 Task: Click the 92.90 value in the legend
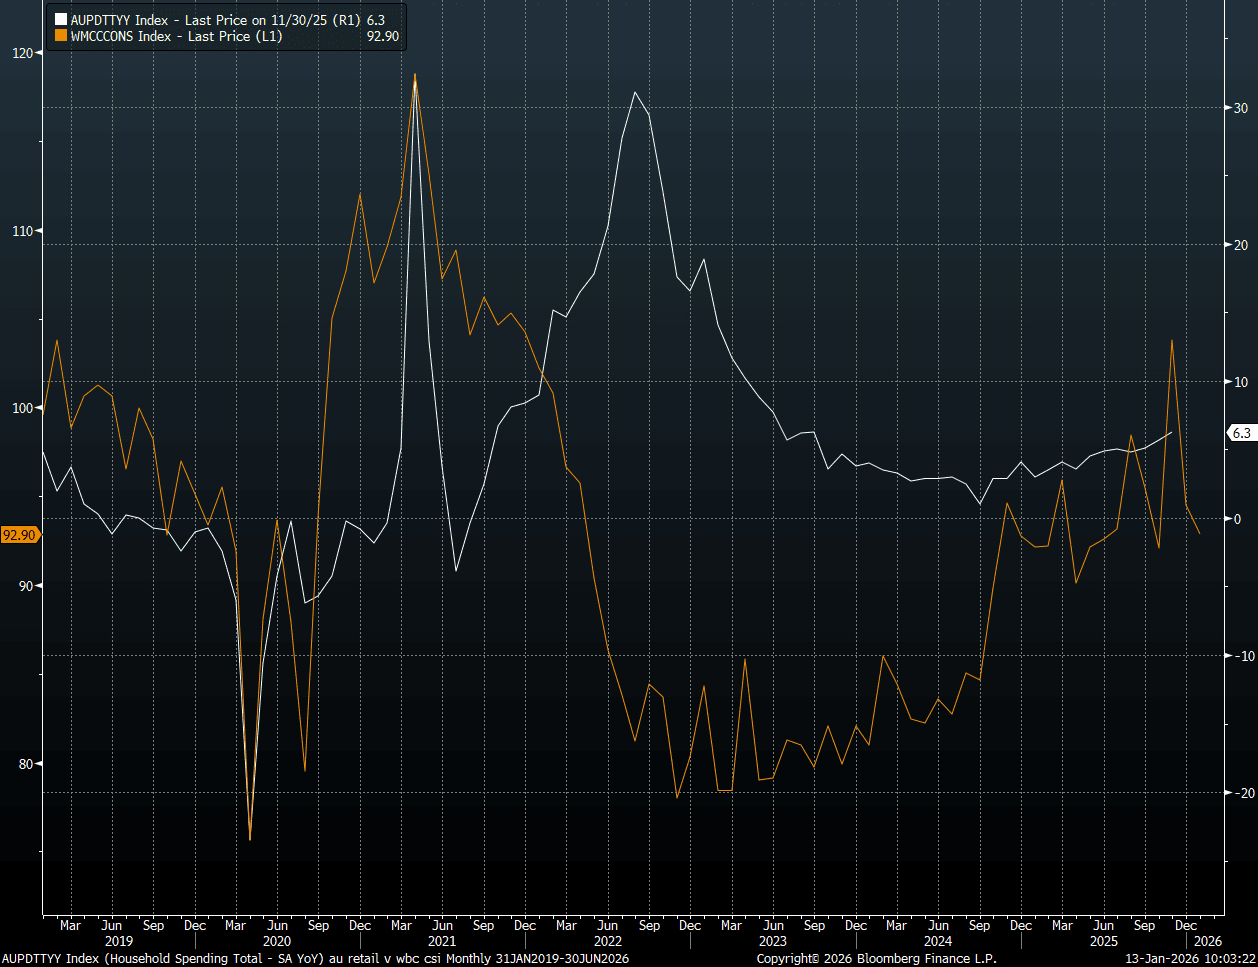tap(383, 34)
